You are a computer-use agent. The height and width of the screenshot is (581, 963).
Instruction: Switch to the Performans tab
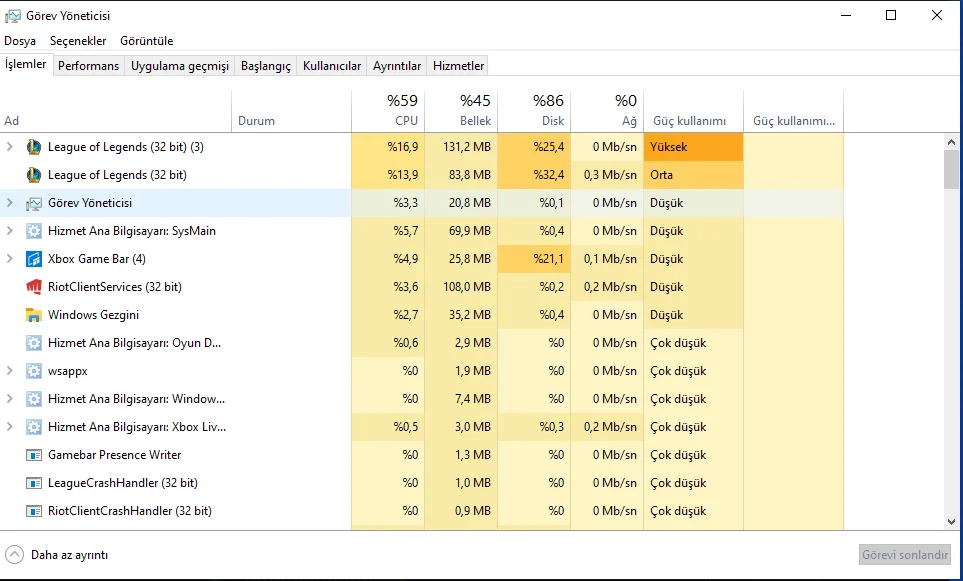[88, 66]
